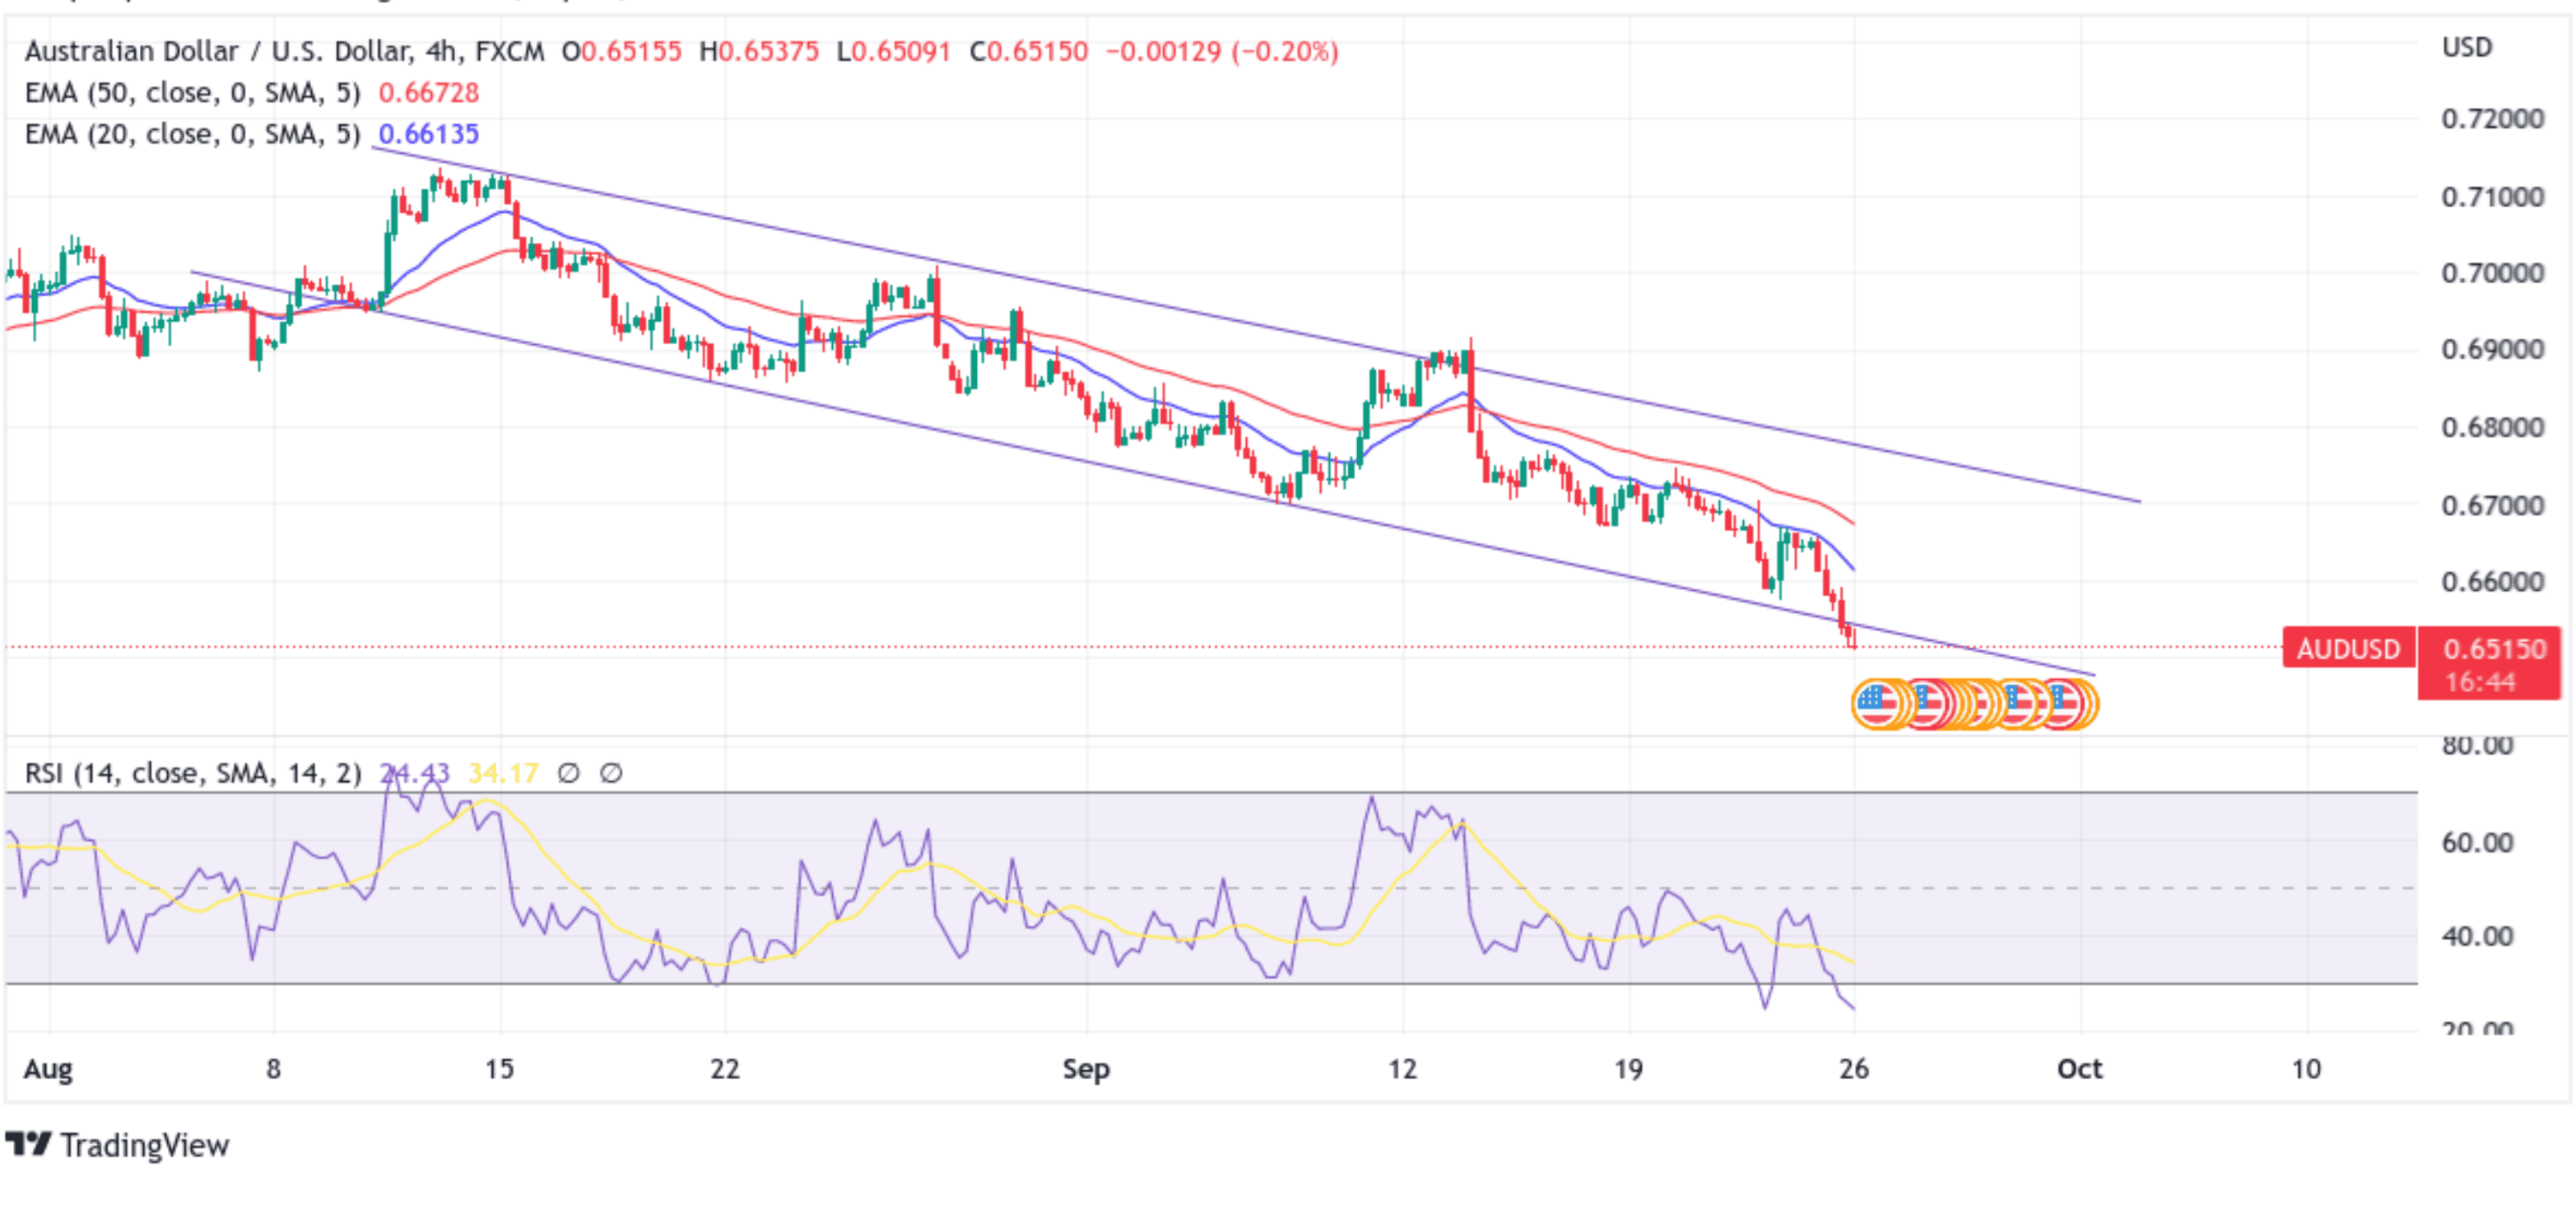Click the second ∅ symbol in RSI legend

coord(611,773)
